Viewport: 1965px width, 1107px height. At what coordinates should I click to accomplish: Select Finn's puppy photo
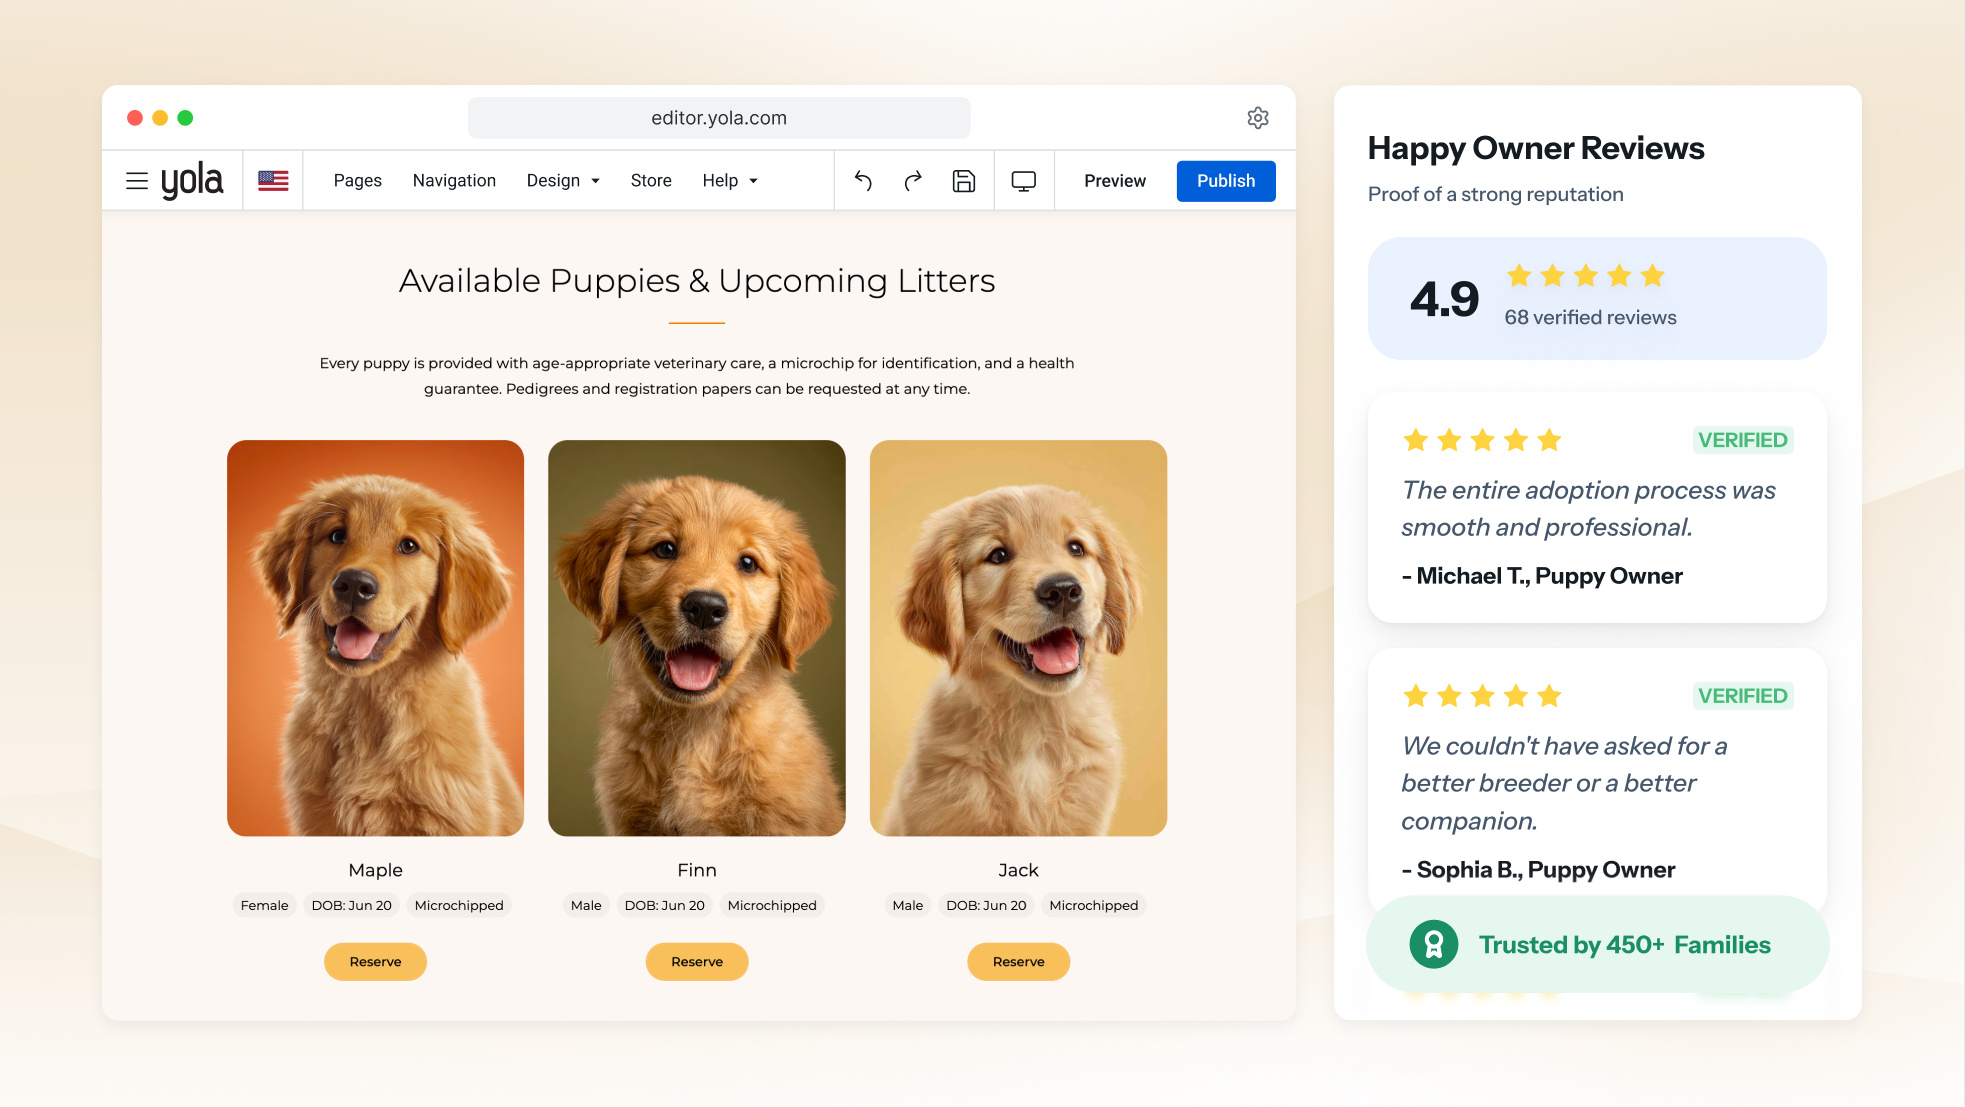point(697,638)
